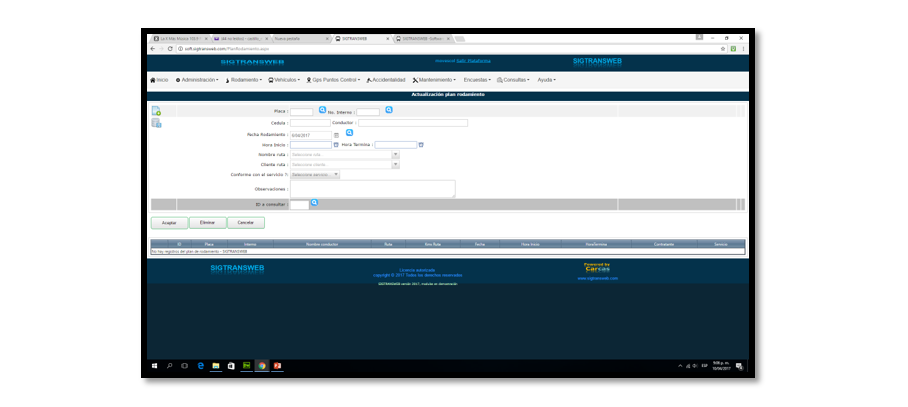908x407 pixels.
Task: Expand the Cliente ruta dropdown
Action: tap(396, 165)
